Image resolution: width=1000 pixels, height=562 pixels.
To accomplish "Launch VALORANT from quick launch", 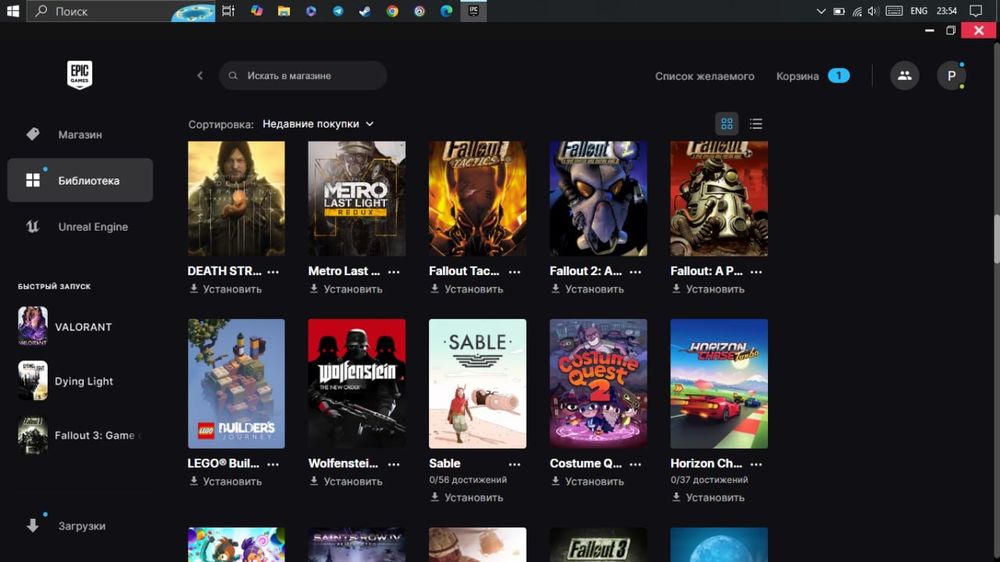I will click(80, 326).
